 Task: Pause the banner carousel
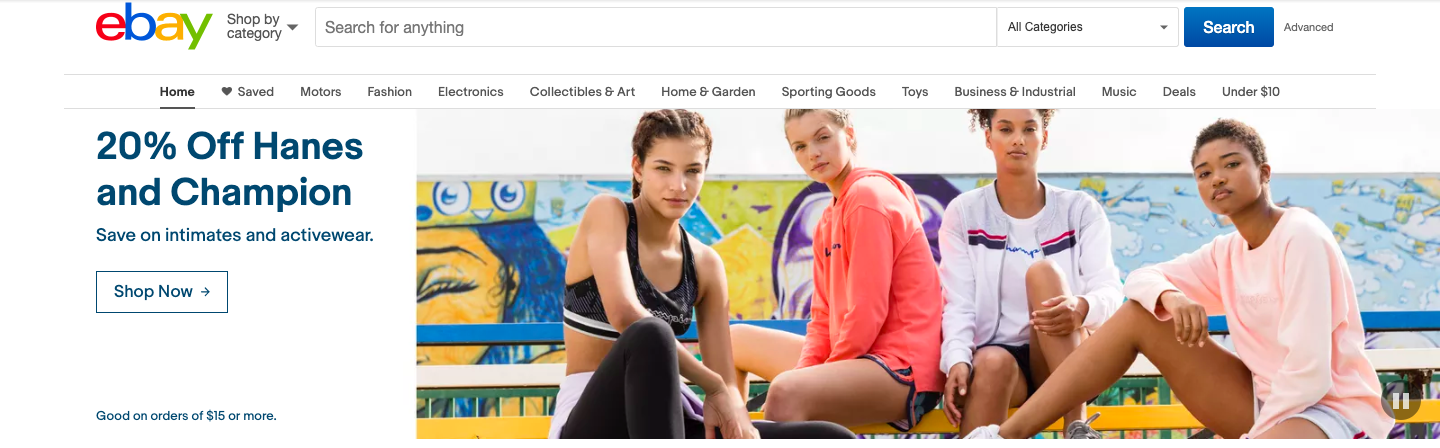tap(1400, 401)
